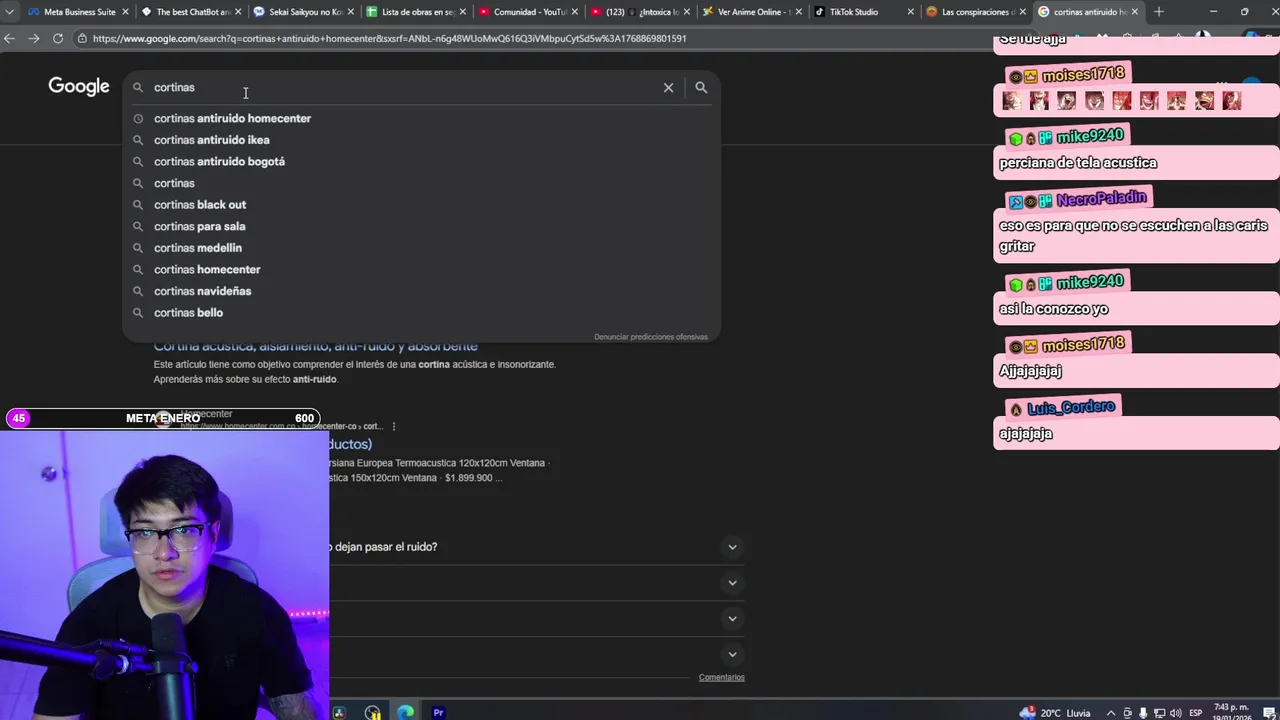Click the streamer webcam overlay

pos(164,575)
